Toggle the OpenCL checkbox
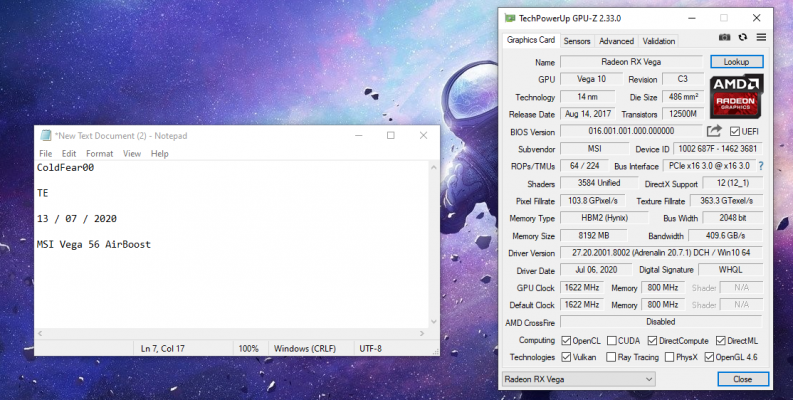This screenshot has height=400, width=793. click(566, 341)
